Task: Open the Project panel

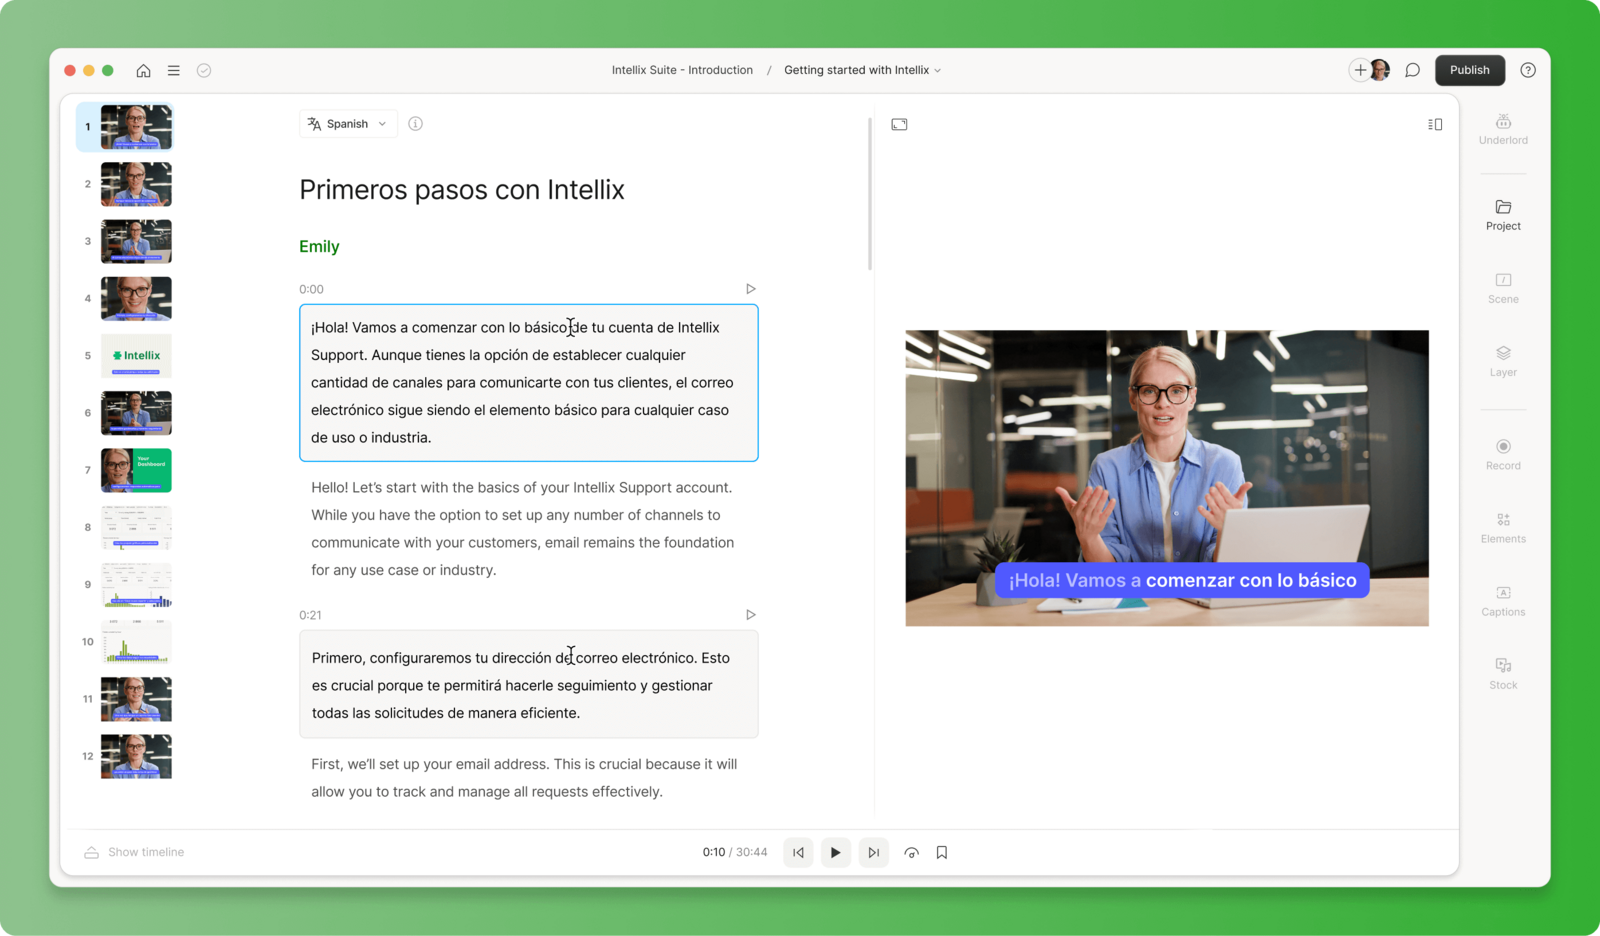Action: pos(1502,215)
